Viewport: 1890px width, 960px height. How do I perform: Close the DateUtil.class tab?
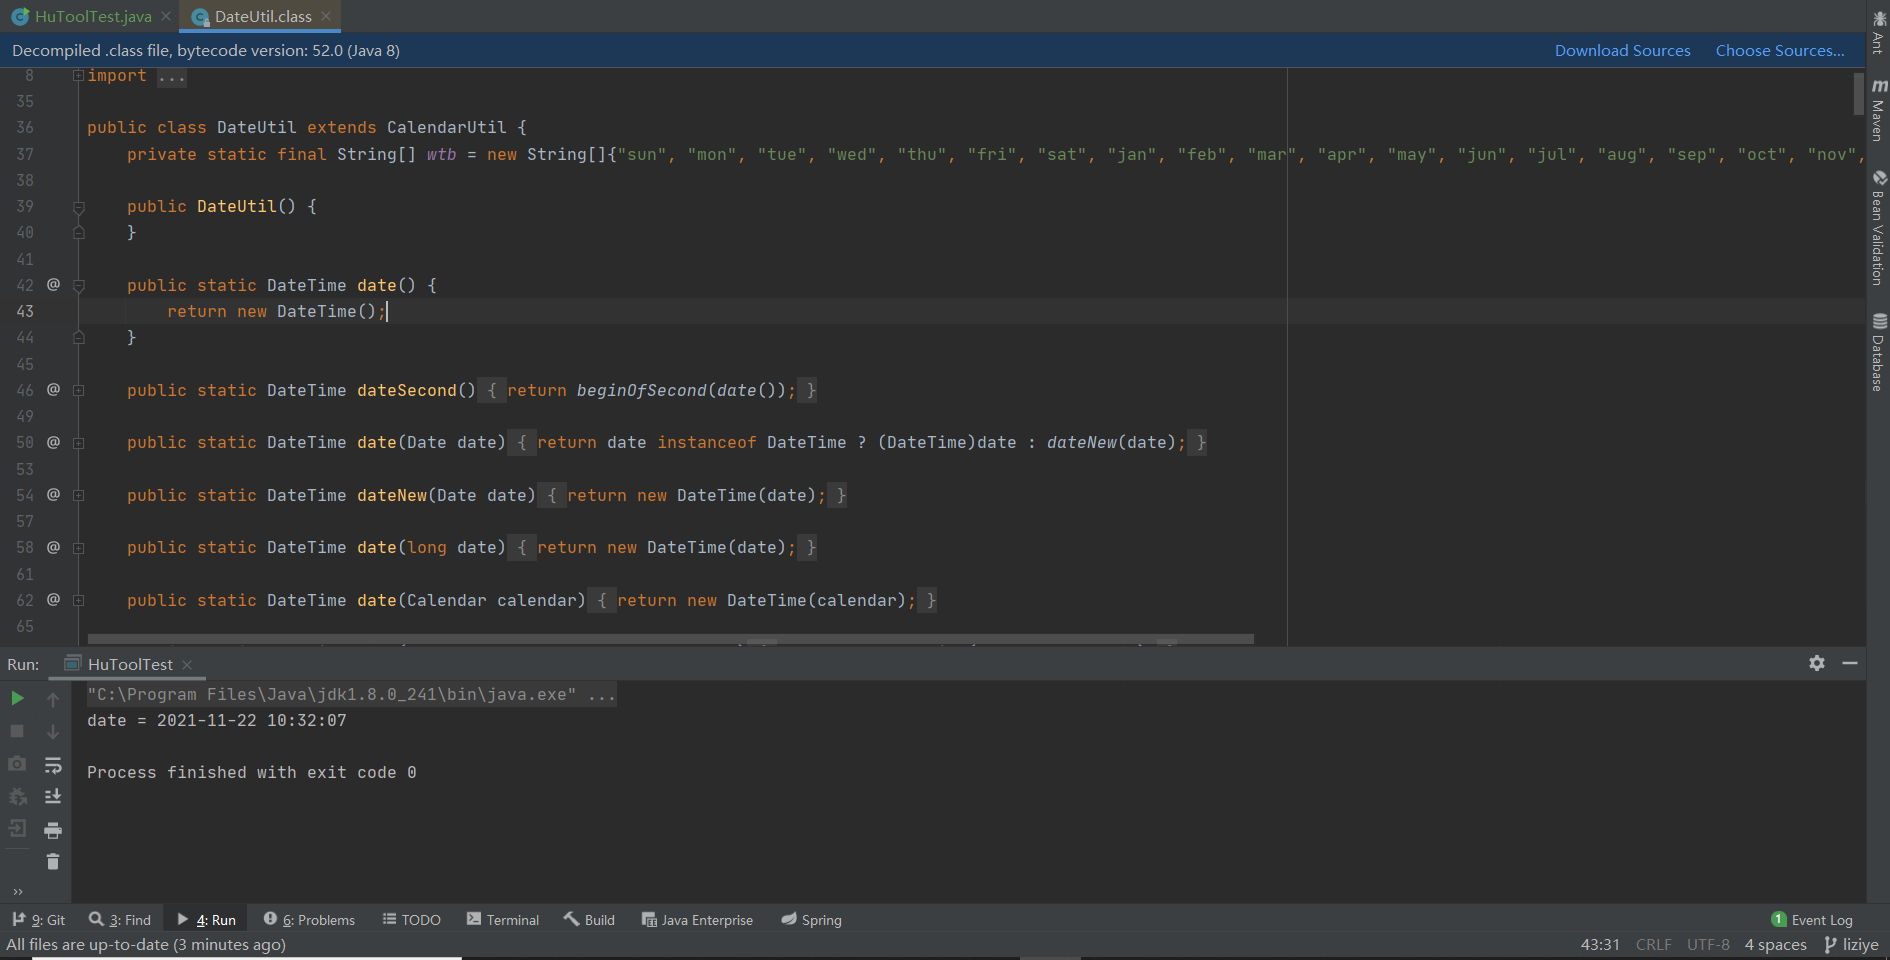click(x=326, y=16)
